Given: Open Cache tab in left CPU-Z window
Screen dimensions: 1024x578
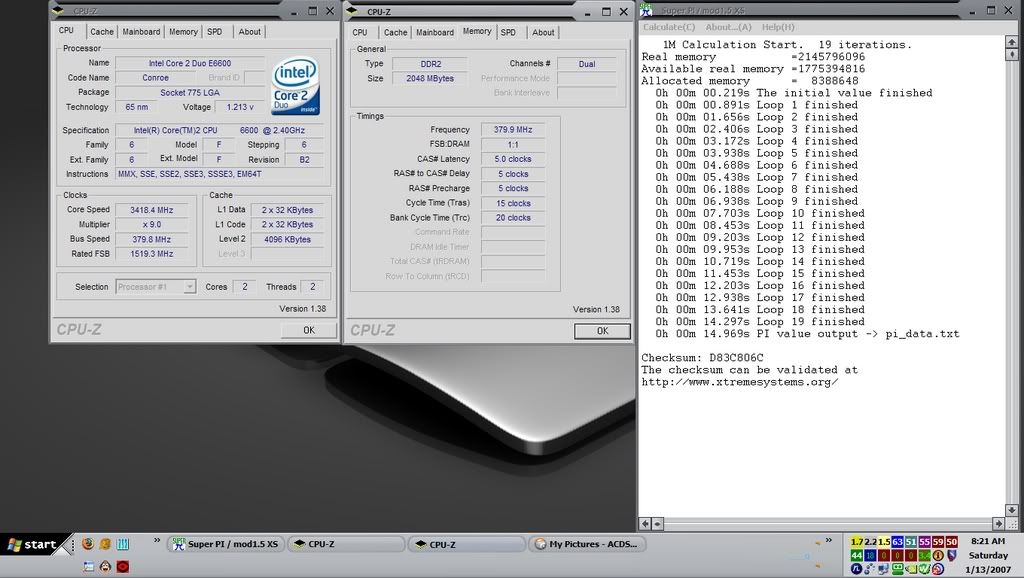Looking at the screenshot, I should [101, 31].
